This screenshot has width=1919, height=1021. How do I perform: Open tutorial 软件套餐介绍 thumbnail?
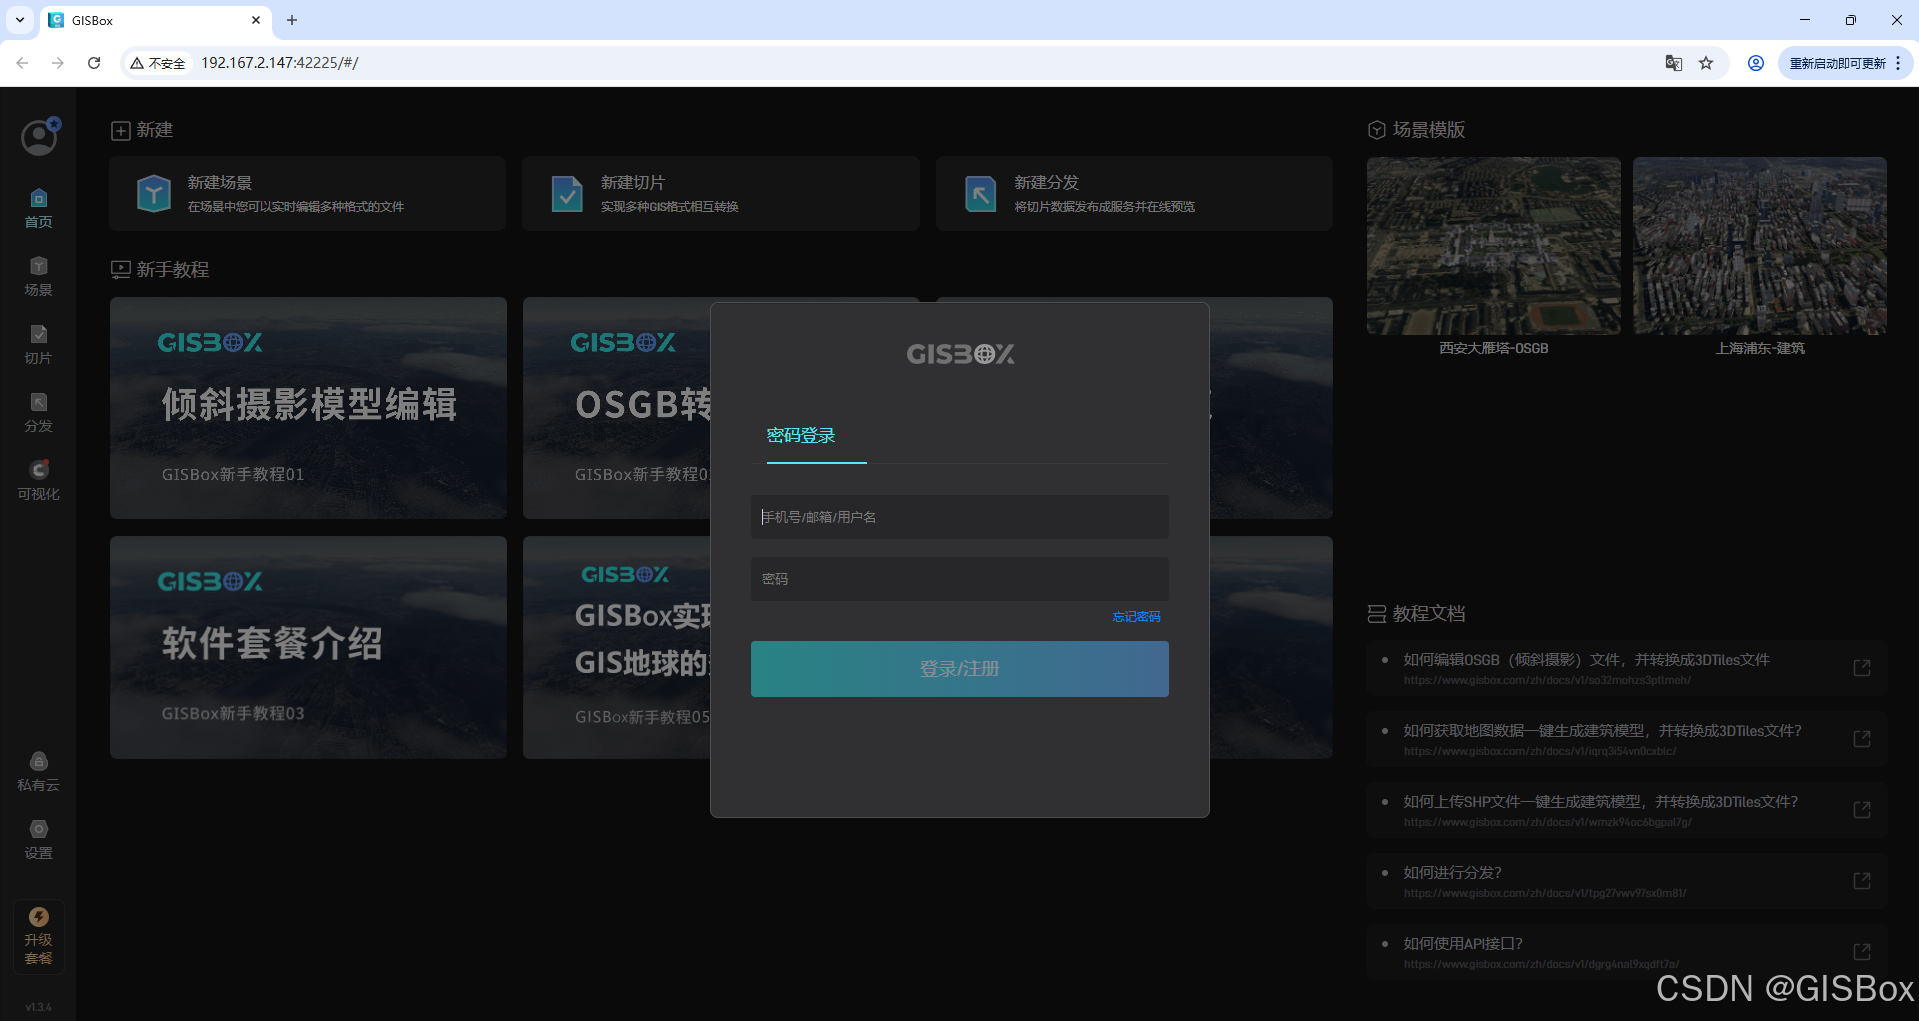click(x=308, y=647)
